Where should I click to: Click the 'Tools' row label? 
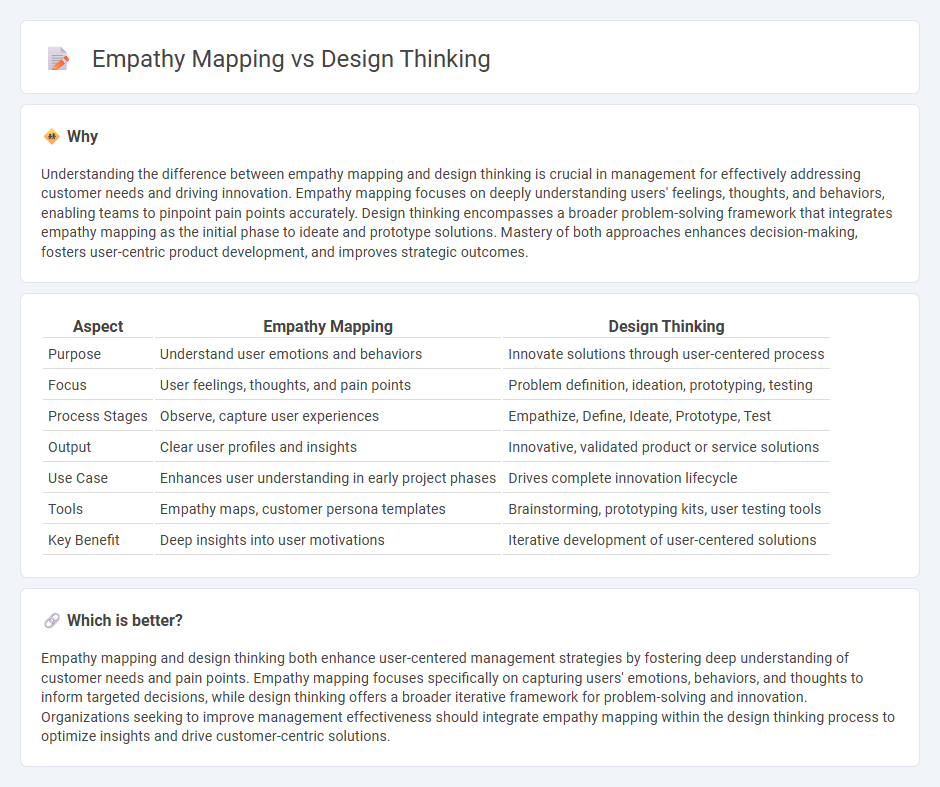coord(65,509)
